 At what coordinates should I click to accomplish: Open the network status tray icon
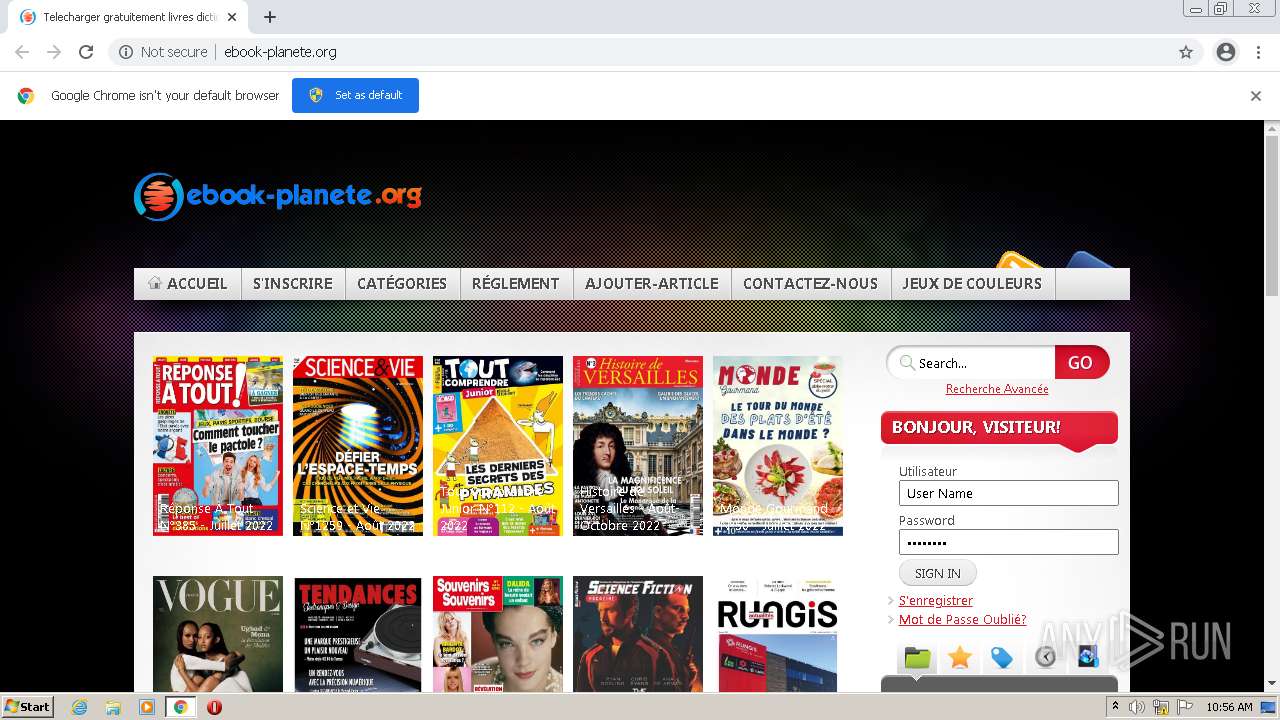click(1161, 707)
